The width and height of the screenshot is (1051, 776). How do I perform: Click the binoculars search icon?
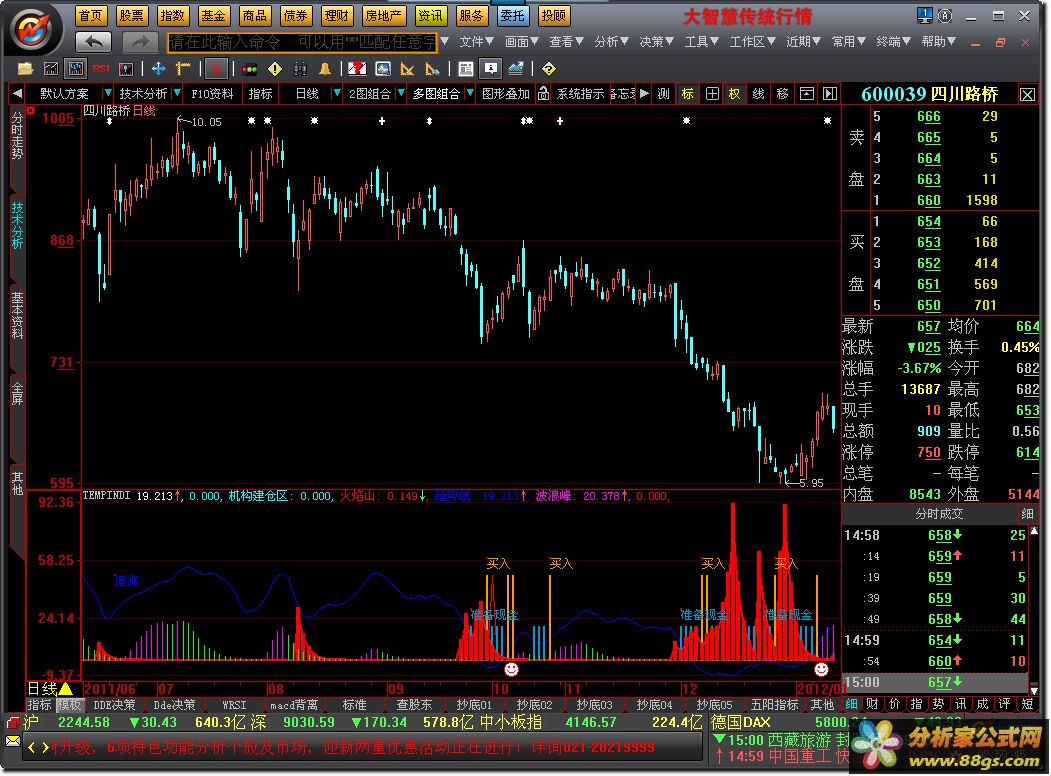tap(300, 69)
